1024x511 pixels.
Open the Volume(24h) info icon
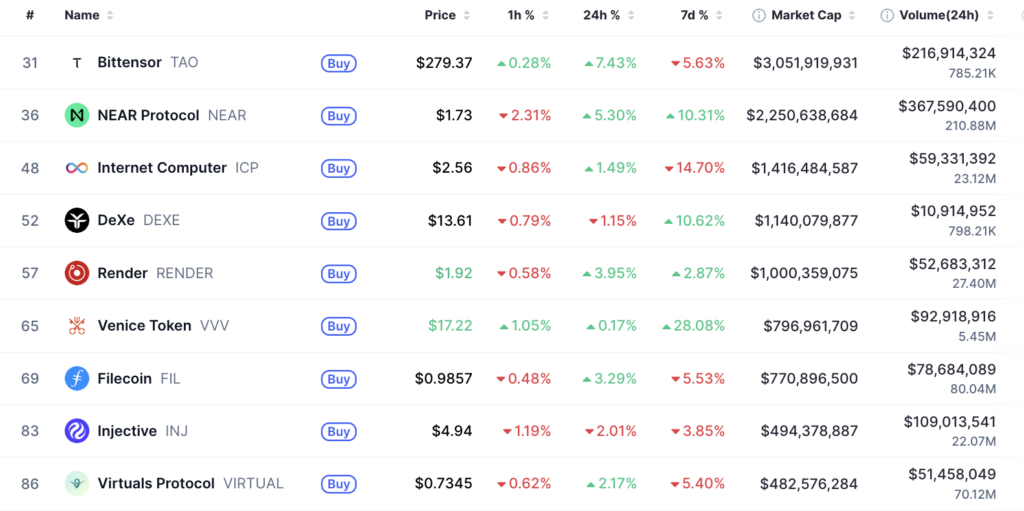(887, 16)
